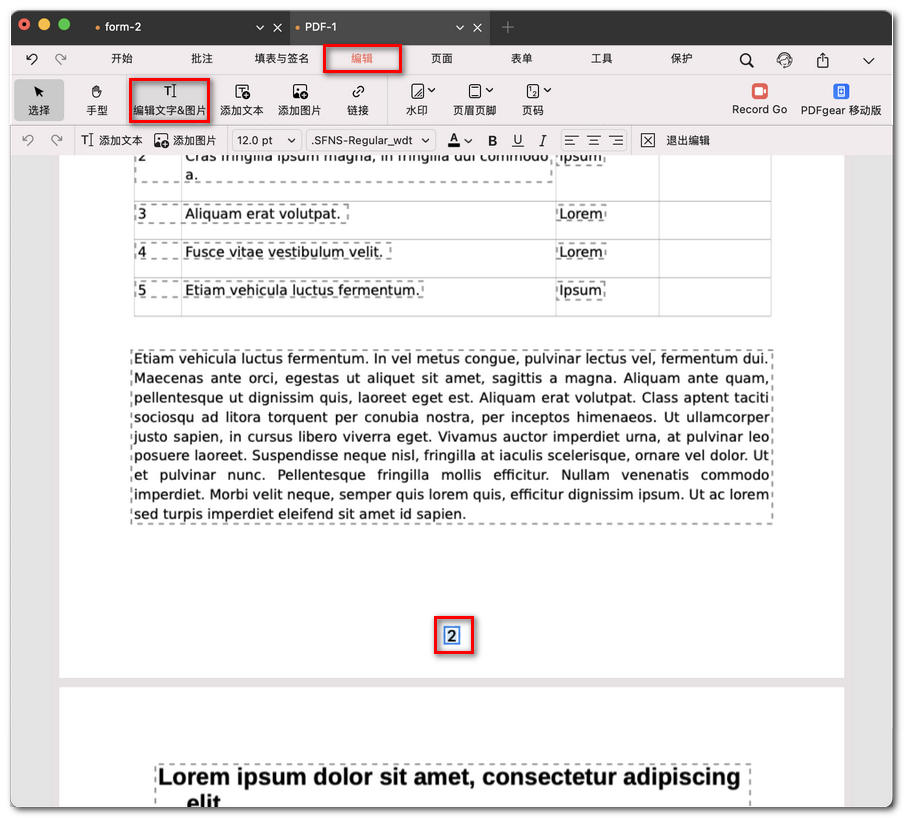Open the font color picker
This screenshot has height=818, width=904.
[x=460, y=141]
